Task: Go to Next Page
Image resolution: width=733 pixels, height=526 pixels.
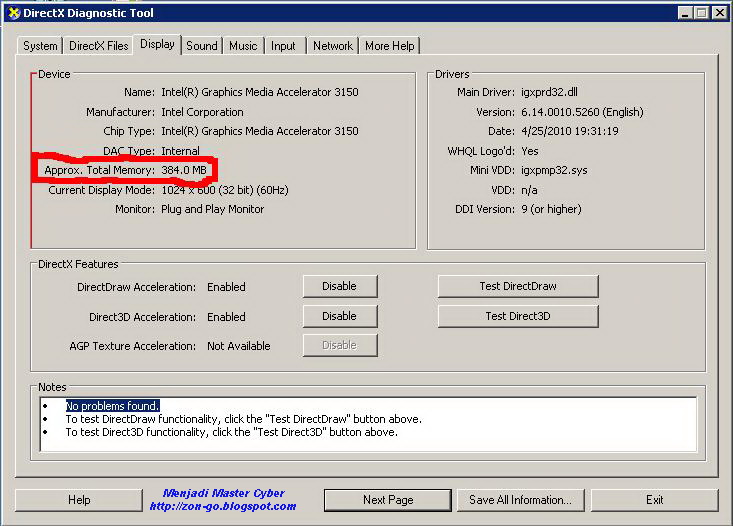Action: (x=388, y=500)
